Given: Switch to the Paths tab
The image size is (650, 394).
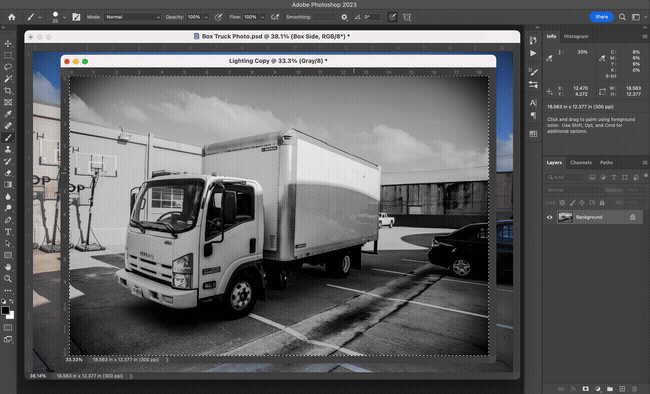Looking at the screenshot, I should pyautogui.click(x=606, y=163).
